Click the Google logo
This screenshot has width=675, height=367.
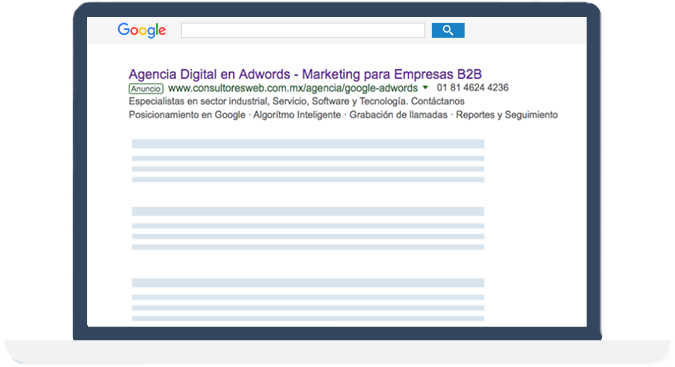[142, 31]
